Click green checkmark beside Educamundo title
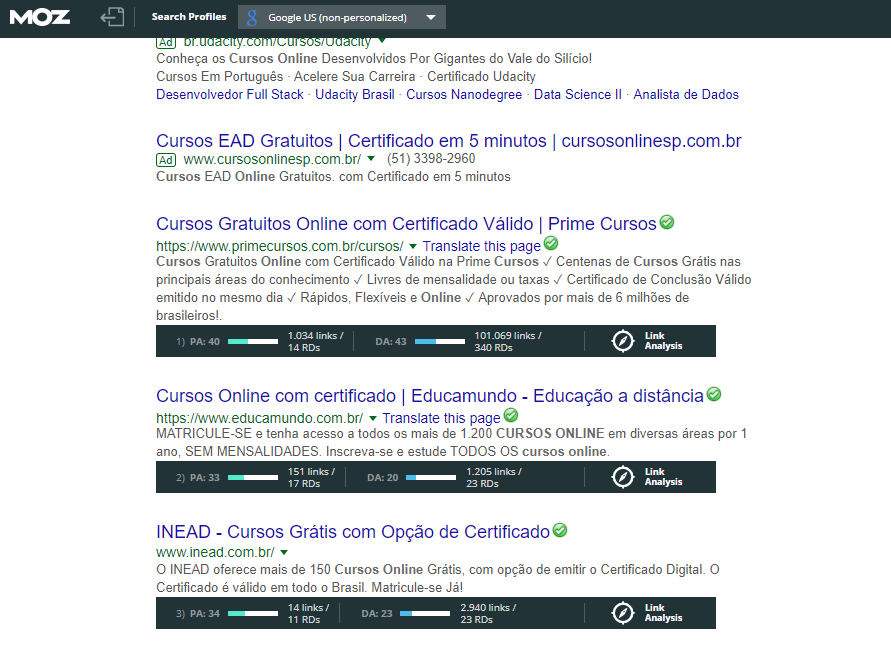The image size is (891, 652). click(x=714, y=394)
